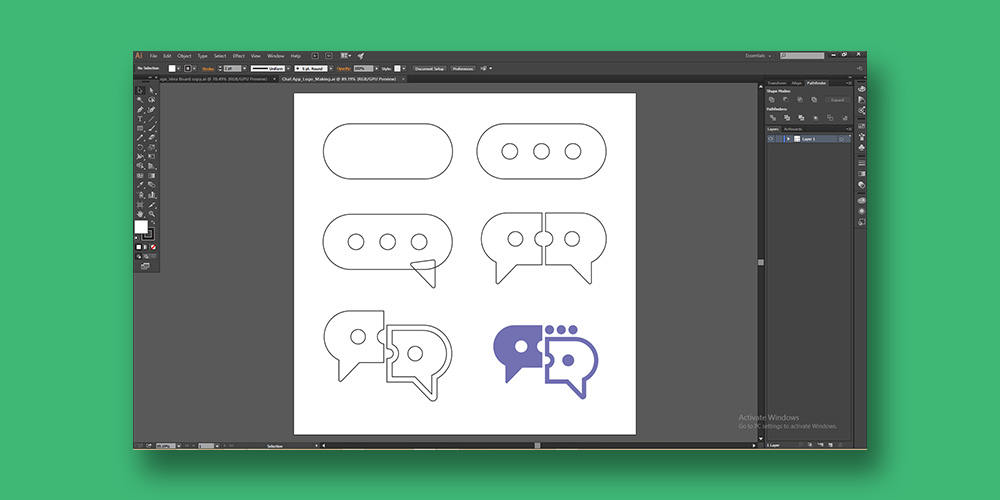
Task: Select the Artboard tool
Action: coord(140,203)
